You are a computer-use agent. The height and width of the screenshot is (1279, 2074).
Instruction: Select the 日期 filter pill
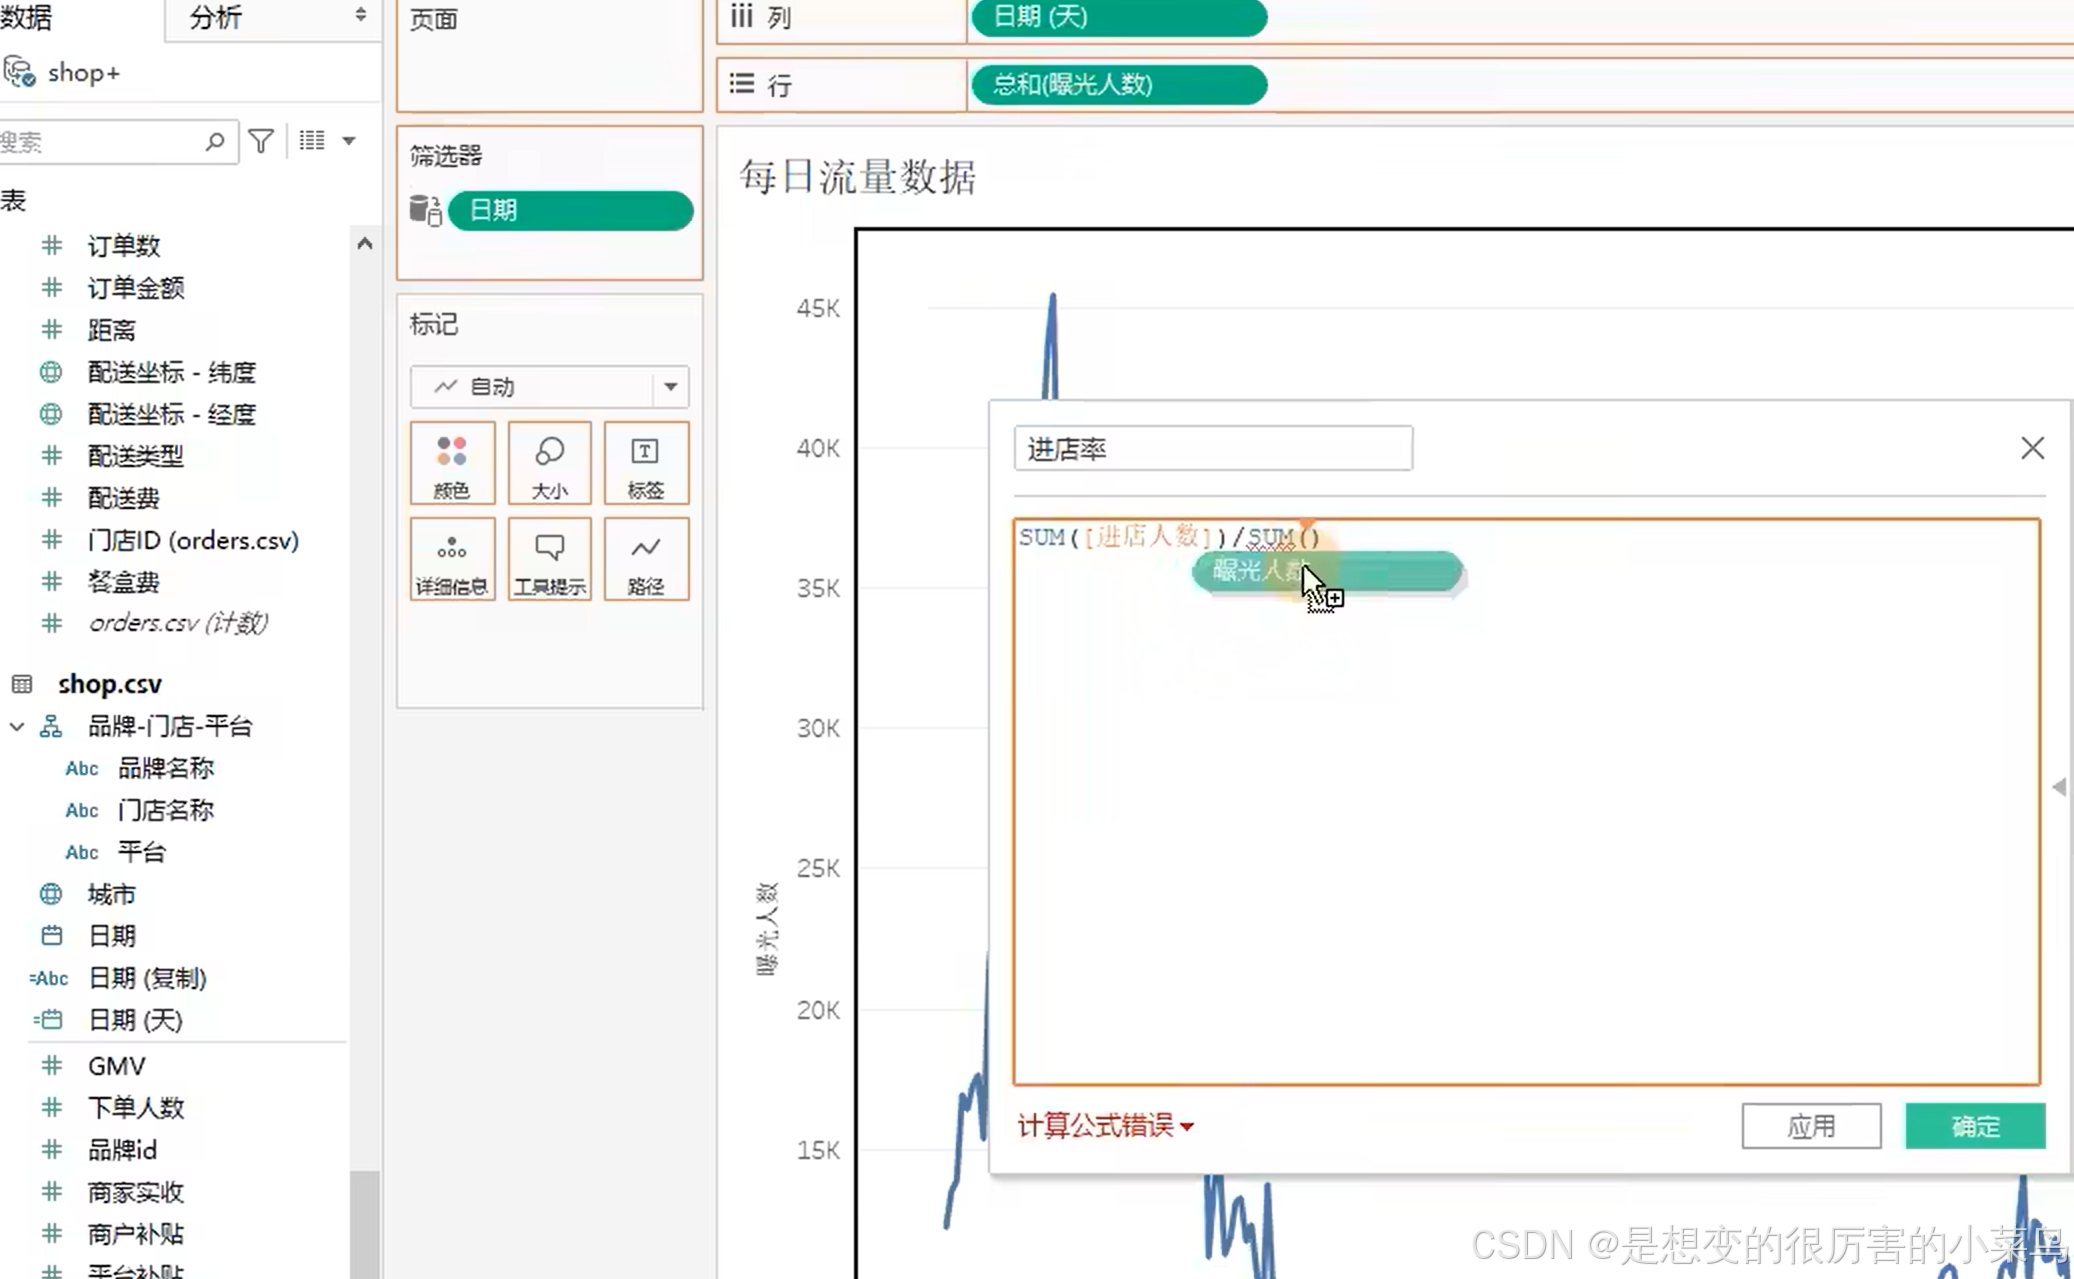(570, 211)
